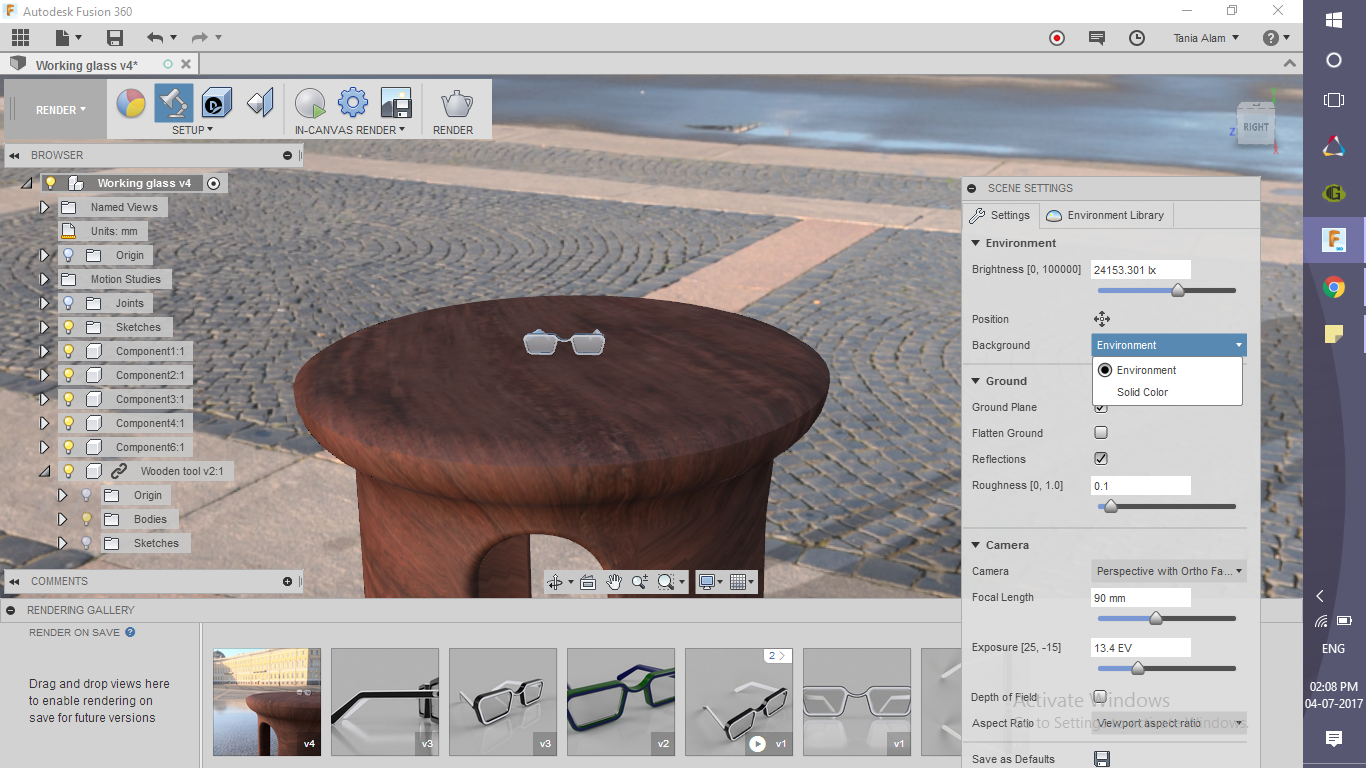Open the Help menu

(1276, 38)
